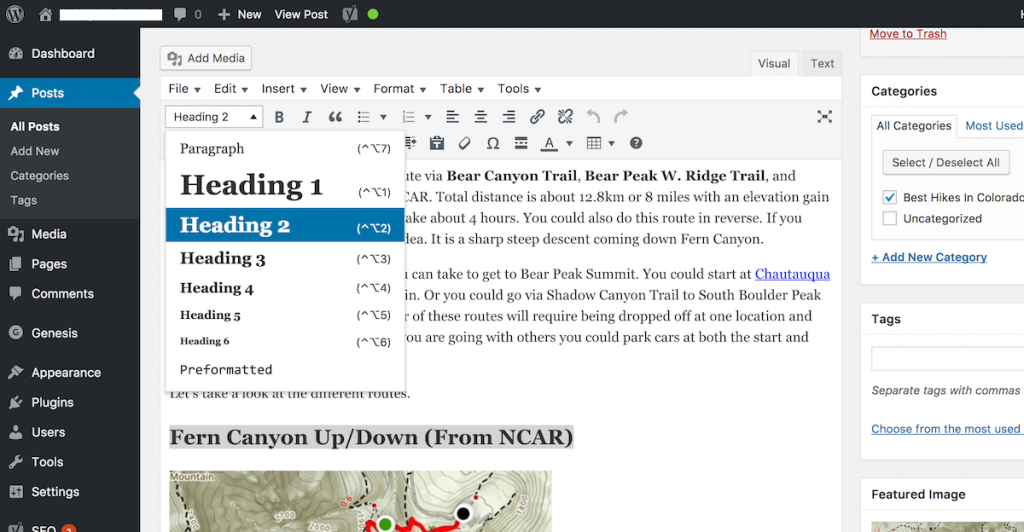Open the File menu
Image resolution: width=1024 pixels, height=532 pixels.
[184, 89]
